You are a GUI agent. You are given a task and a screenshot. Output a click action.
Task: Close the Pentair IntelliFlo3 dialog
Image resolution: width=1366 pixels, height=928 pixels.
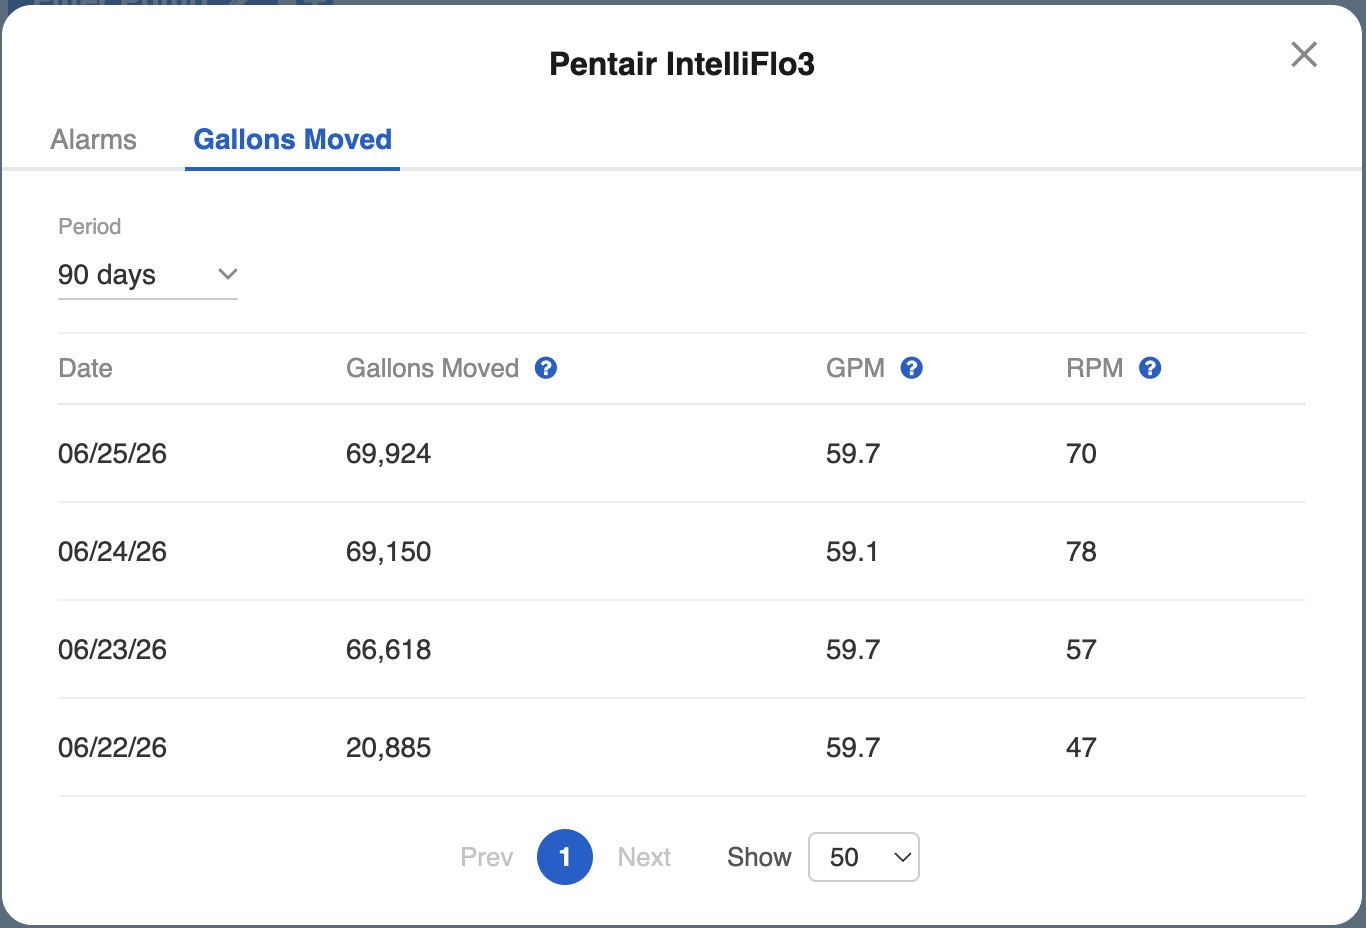[x=1304, y=54]
